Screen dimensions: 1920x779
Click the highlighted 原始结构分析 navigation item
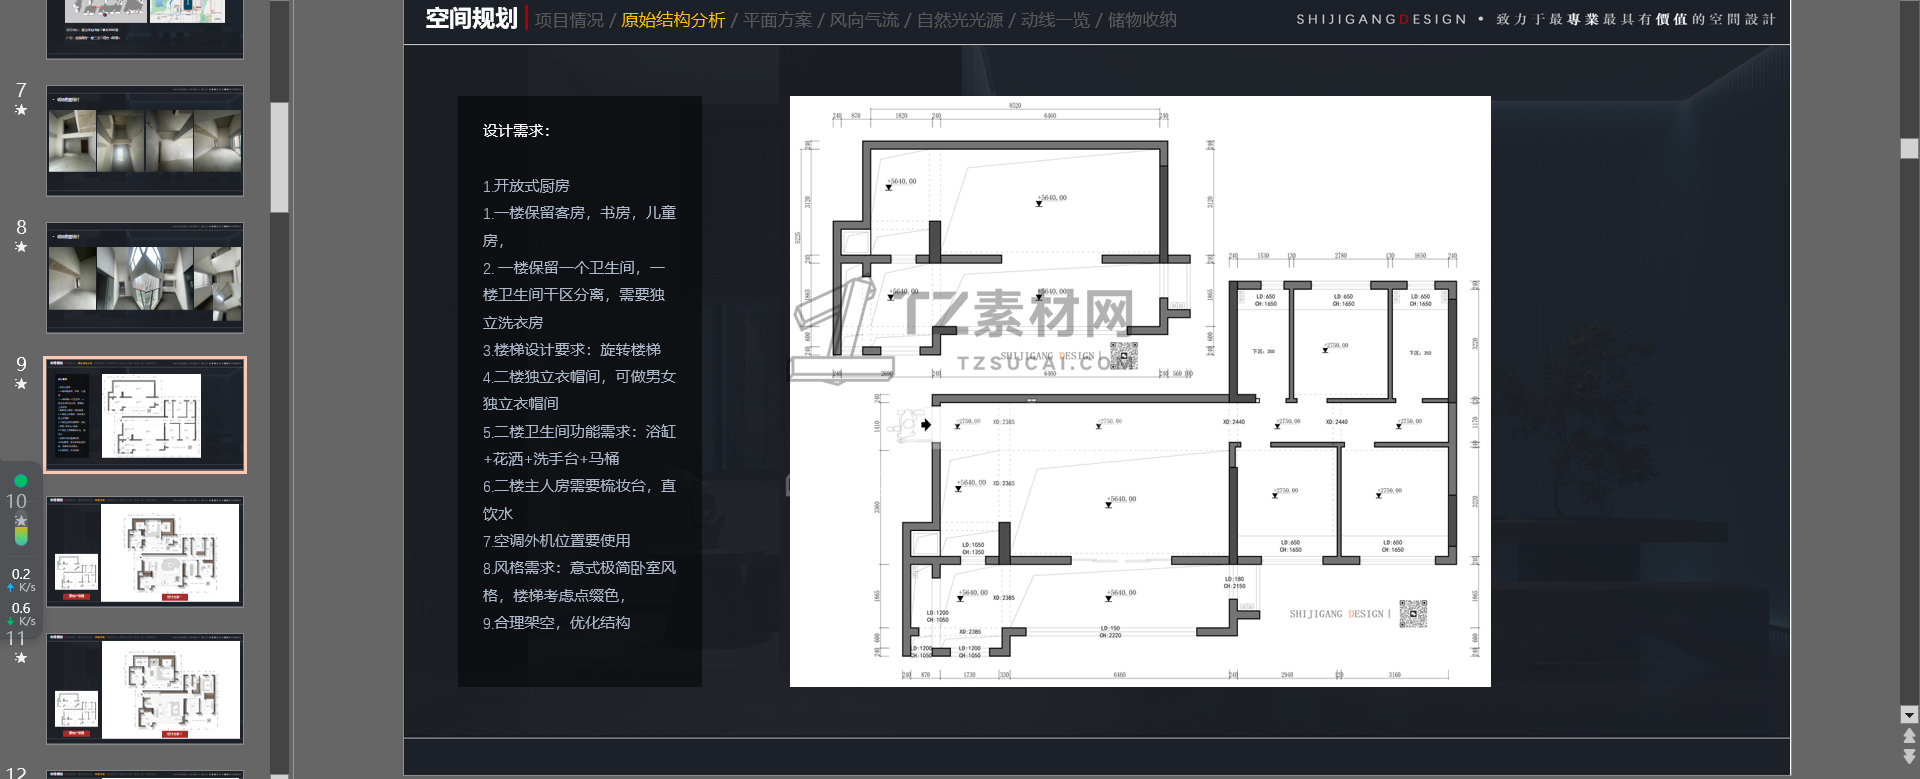click(x=673, y=20)
